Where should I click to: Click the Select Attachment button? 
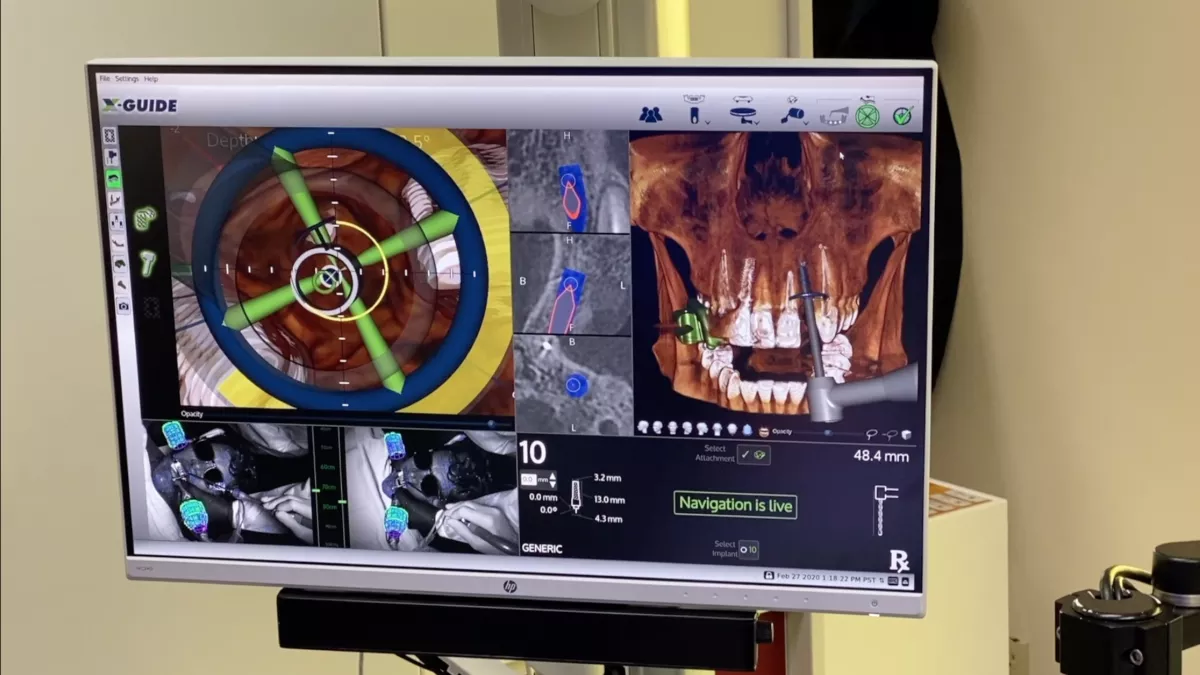click(753, 455)
